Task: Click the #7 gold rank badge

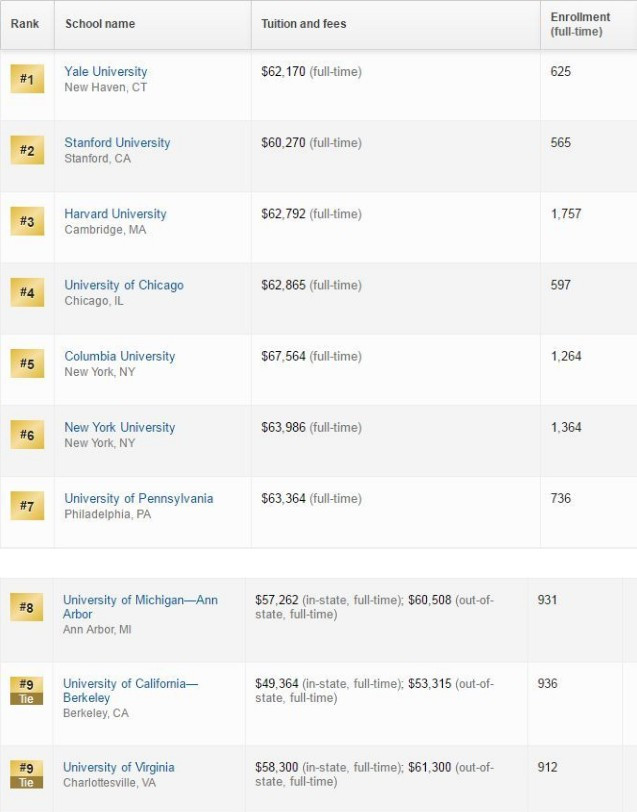Action: pyautogui.click(x=27, y=505)
